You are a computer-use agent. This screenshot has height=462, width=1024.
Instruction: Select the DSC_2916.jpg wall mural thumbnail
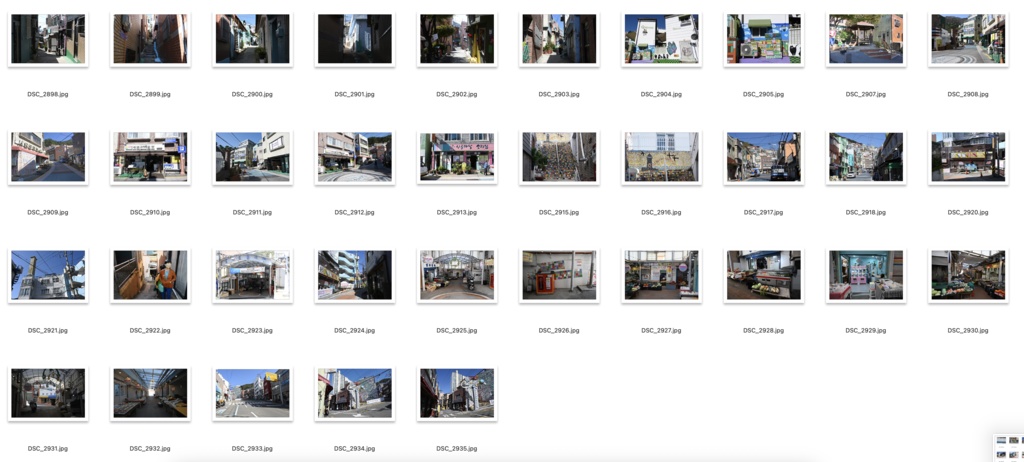pos(661,157)
